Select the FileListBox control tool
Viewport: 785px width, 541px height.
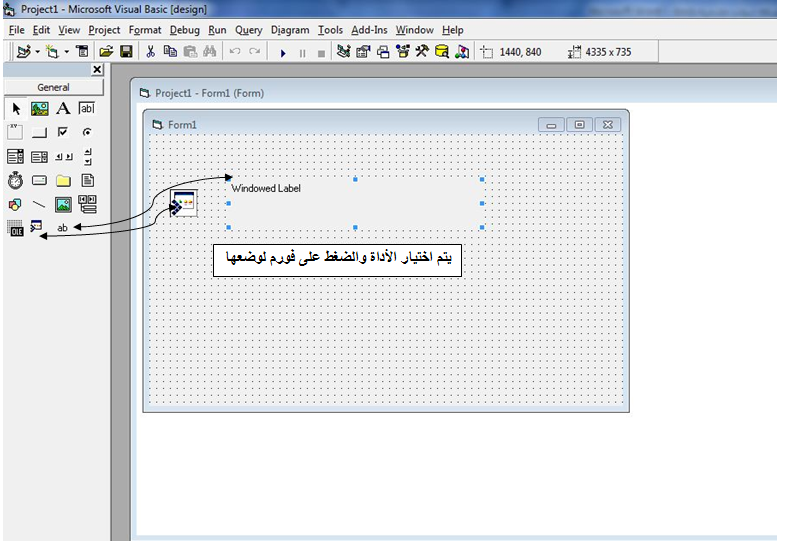click(x=88, y=180)
